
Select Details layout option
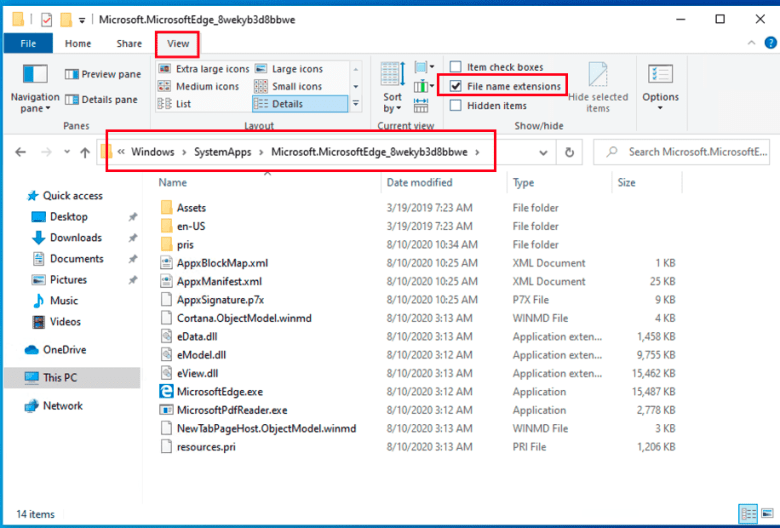coord(300,104)
